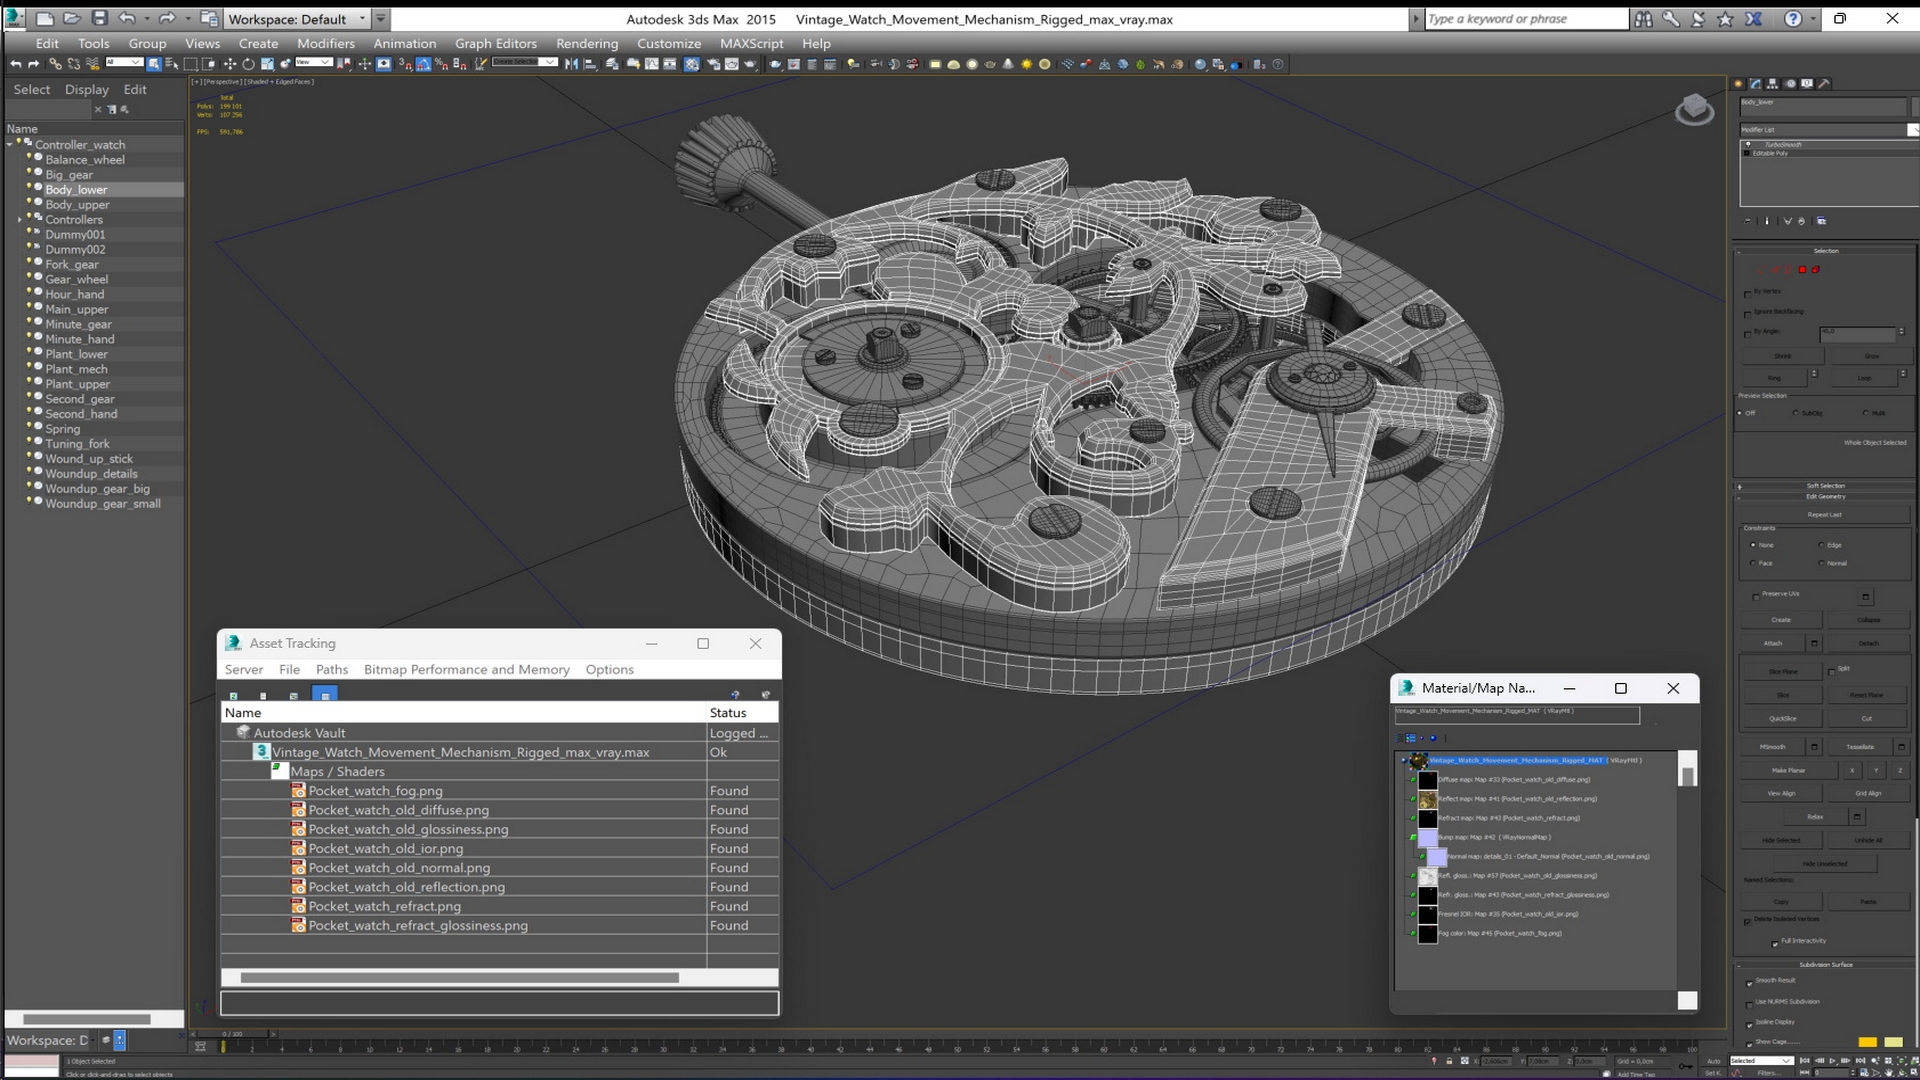Enable the Preserve UVs checkbox
Image resolution: width=1920 pixels, height=1080 pixels.
(x=1756, y=596)
